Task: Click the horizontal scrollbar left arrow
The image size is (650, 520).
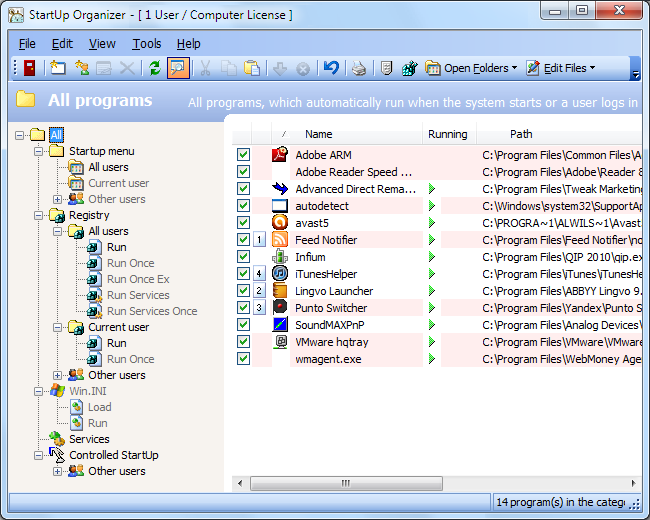Action: click(240, 483)
